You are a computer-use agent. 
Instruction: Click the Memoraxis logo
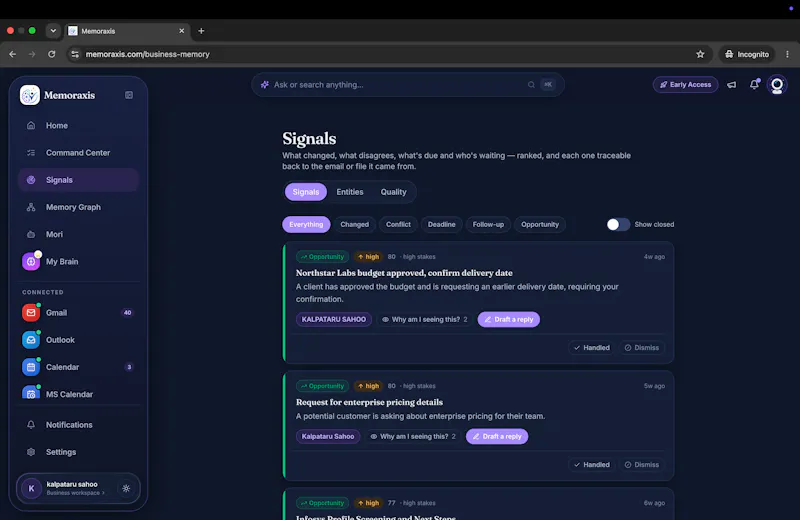(x=30, y=95)
